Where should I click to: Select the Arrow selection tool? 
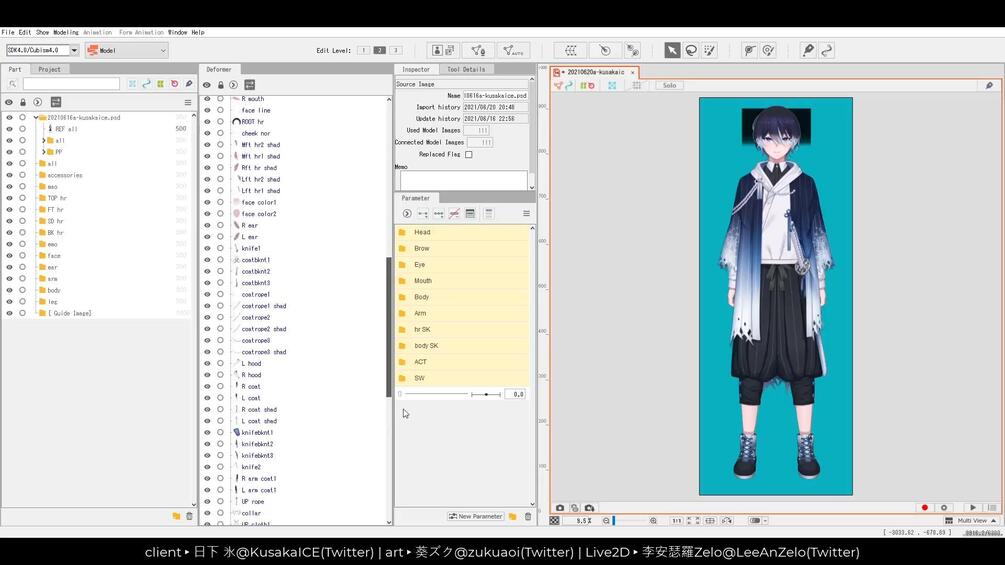coord(672,50)
